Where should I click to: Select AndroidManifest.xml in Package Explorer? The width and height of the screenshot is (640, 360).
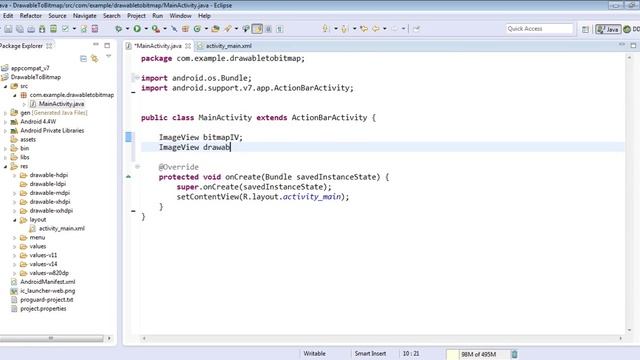pyautogui.click(x=48, y=282)
